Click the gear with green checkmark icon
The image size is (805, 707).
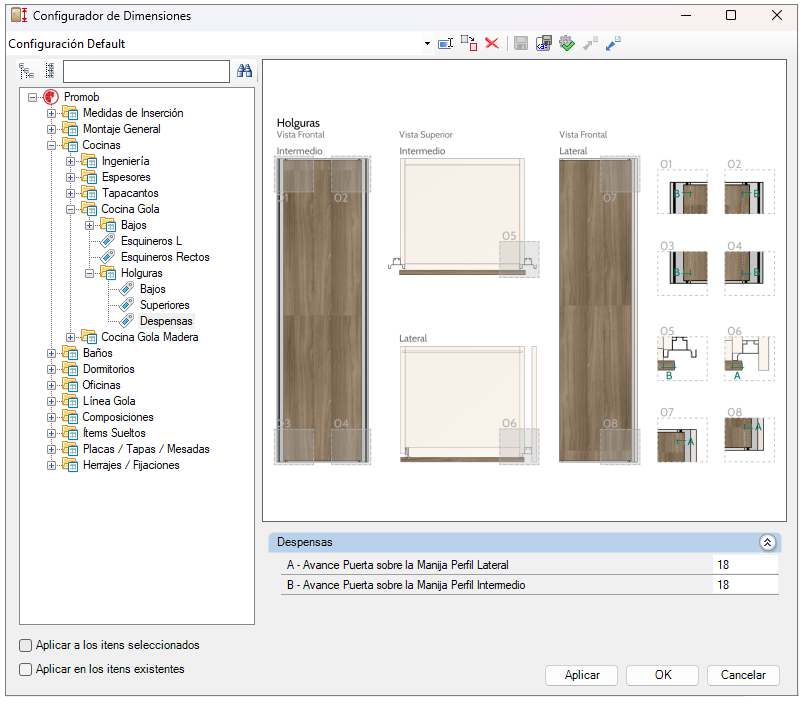[566, 43]
